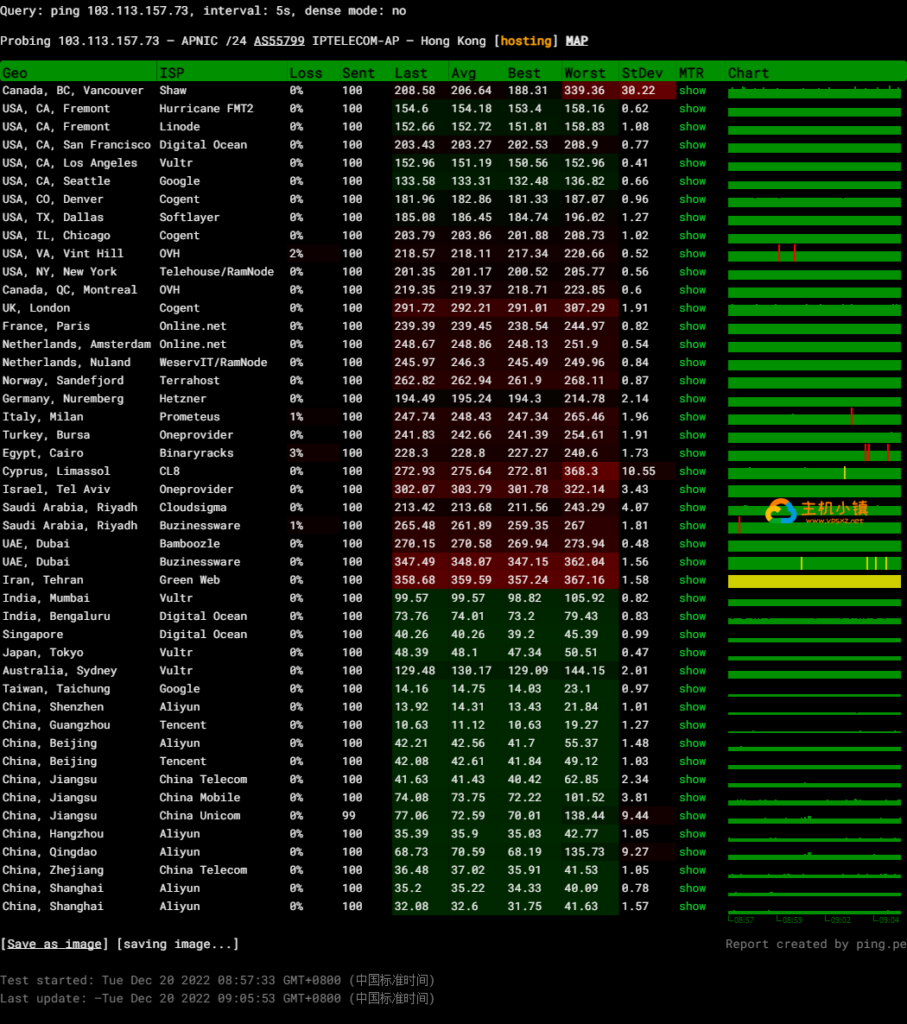
Task: Select the Worst column header
Action: (584, 73)
